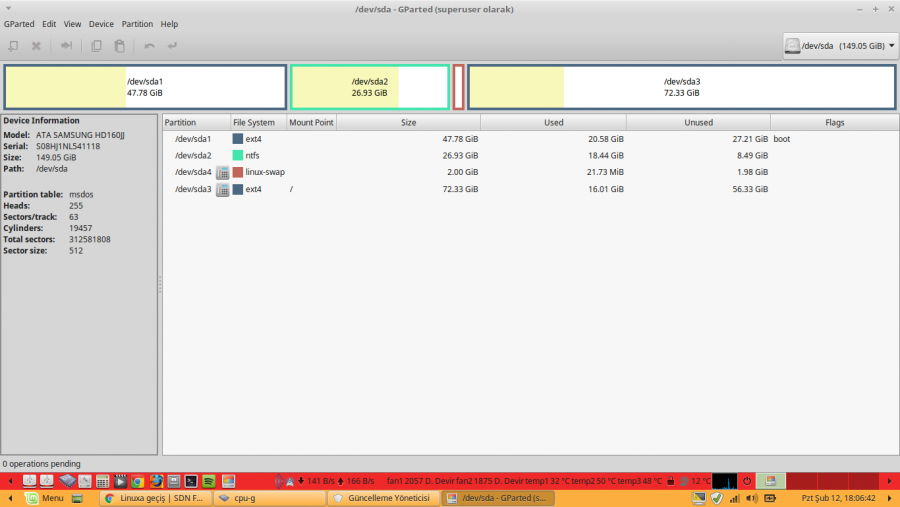Viewport: 900px width, 507px height.
Task: Click the New partition toolbar icon
Action: coord(13,46)
